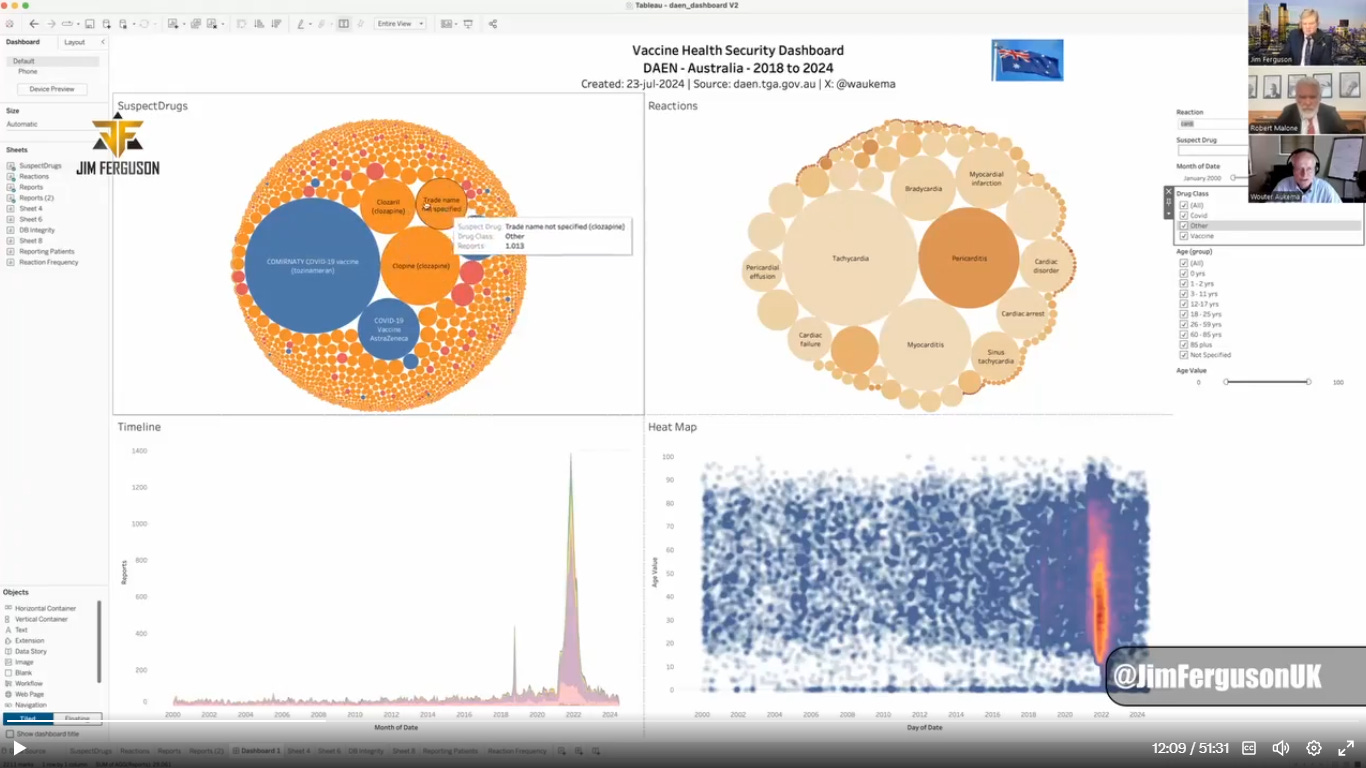Click the New Worksheet toolbar icon
The width and height of the screenshot is (1366, 768).
coord(173,23)
